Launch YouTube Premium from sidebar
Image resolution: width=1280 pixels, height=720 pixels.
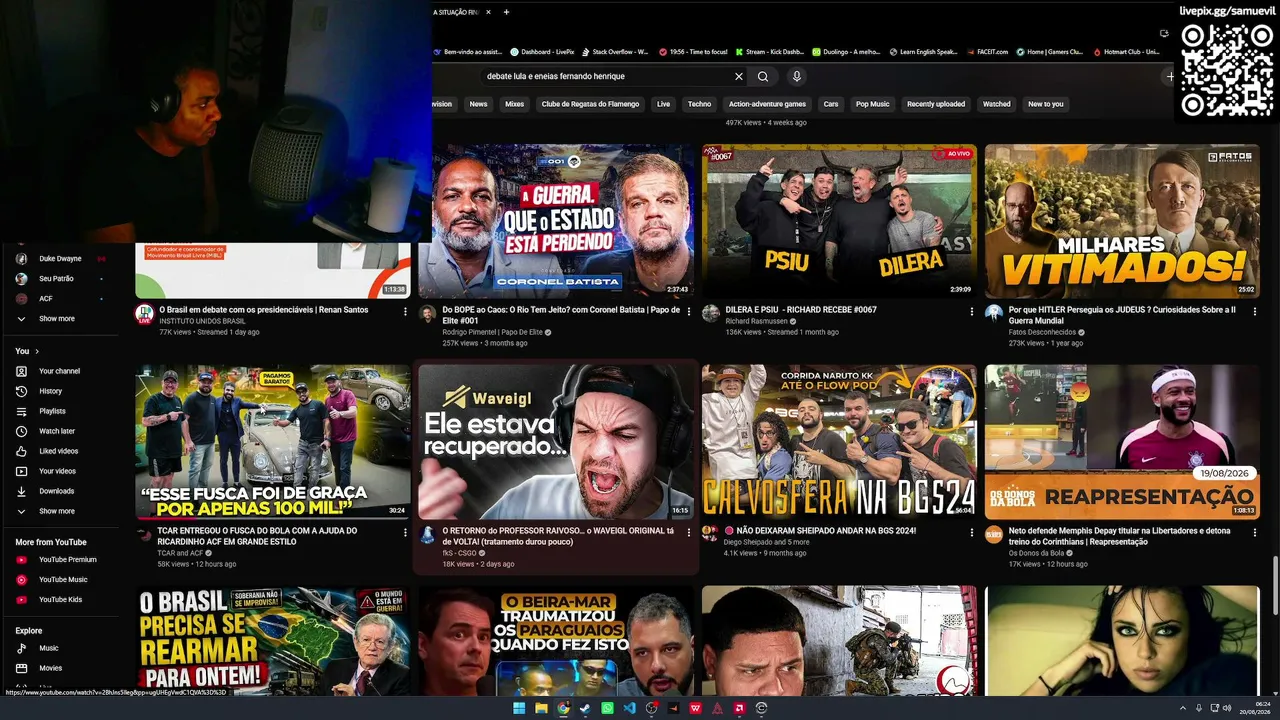coord(59,560)
